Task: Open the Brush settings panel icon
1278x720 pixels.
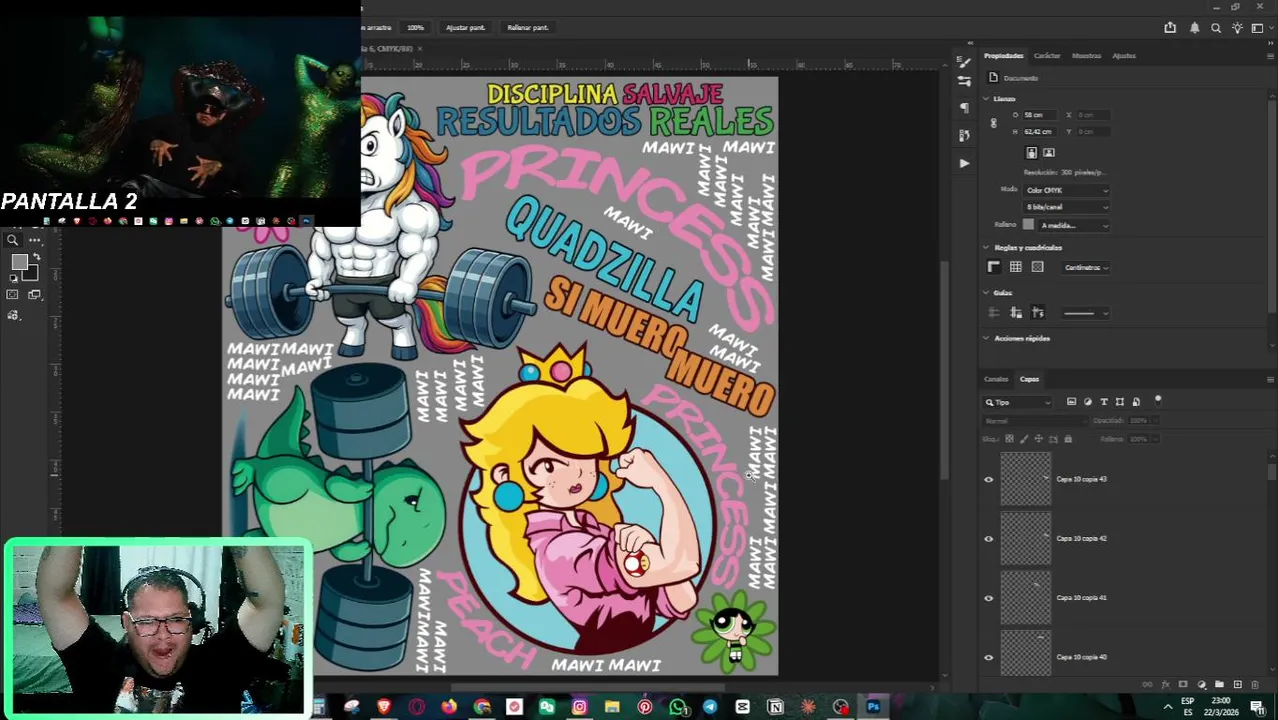Action: pyautogui.click(x=964, y=62)
